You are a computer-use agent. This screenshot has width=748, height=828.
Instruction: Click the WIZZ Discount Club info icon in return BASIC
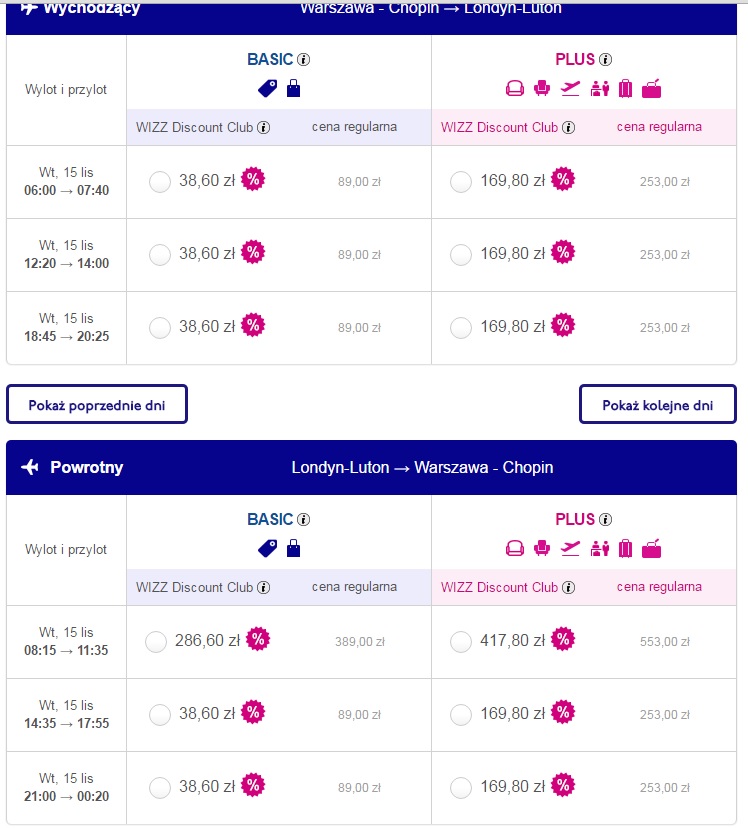(x=263, y=588)
